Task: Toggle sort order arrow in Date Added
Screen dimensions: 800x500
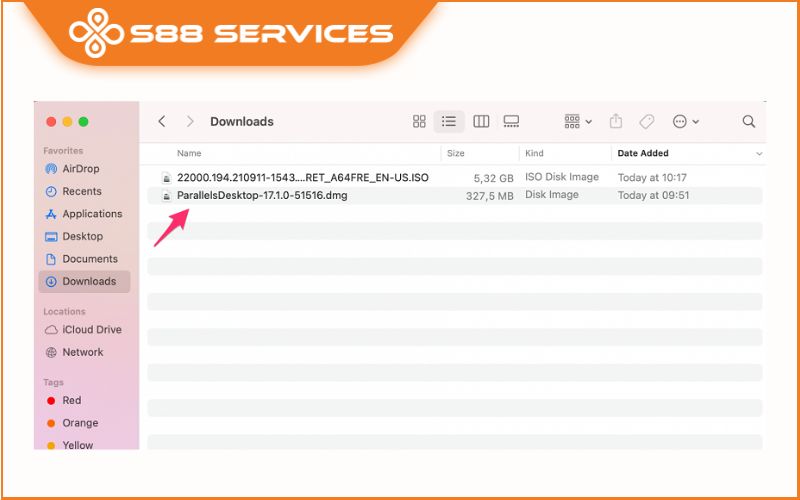Action: [x=759, y=154]
